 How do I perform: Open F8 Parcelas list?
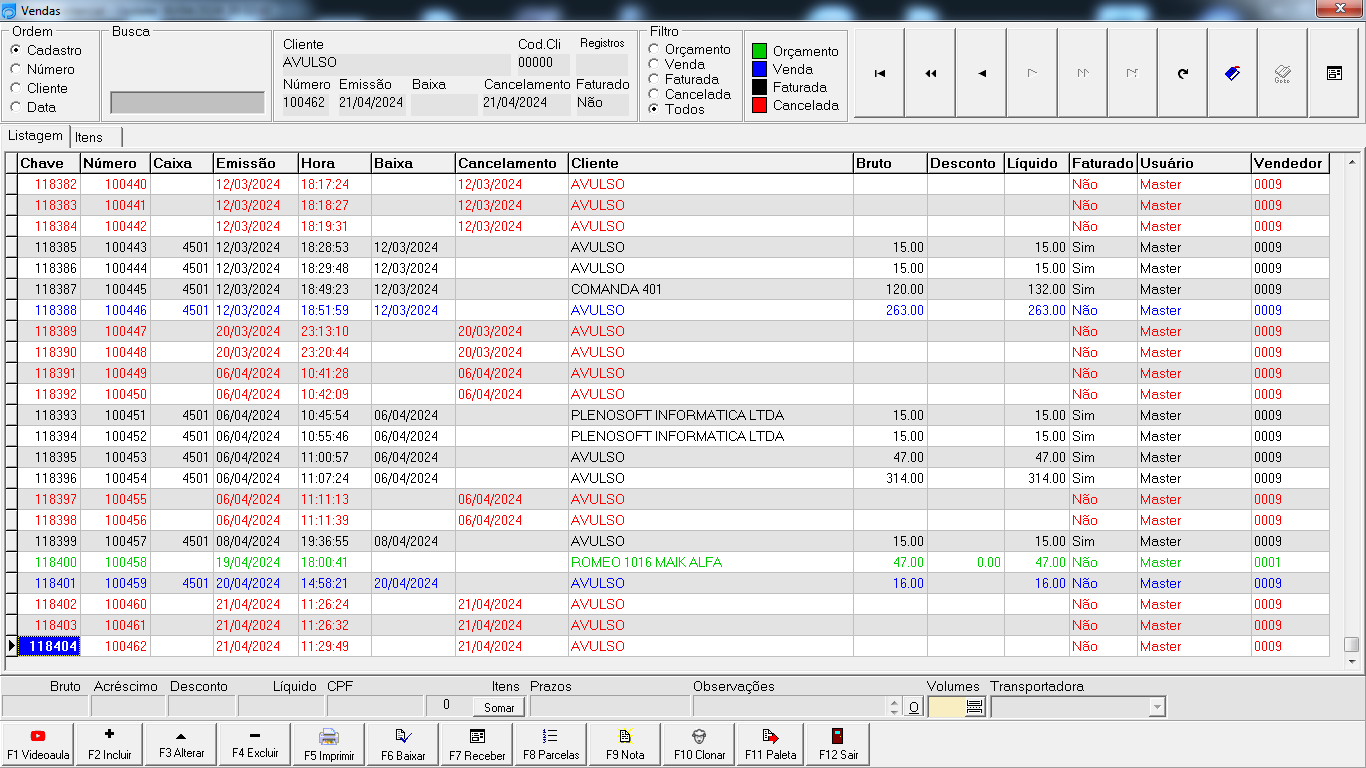(551, 744)
